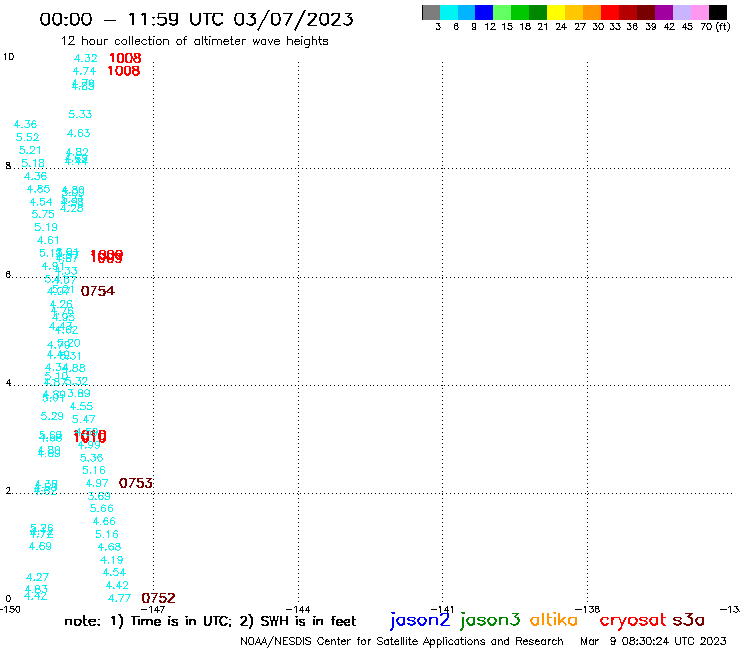Click the dark red 's3a' satellite label

(x=688, y=620)
